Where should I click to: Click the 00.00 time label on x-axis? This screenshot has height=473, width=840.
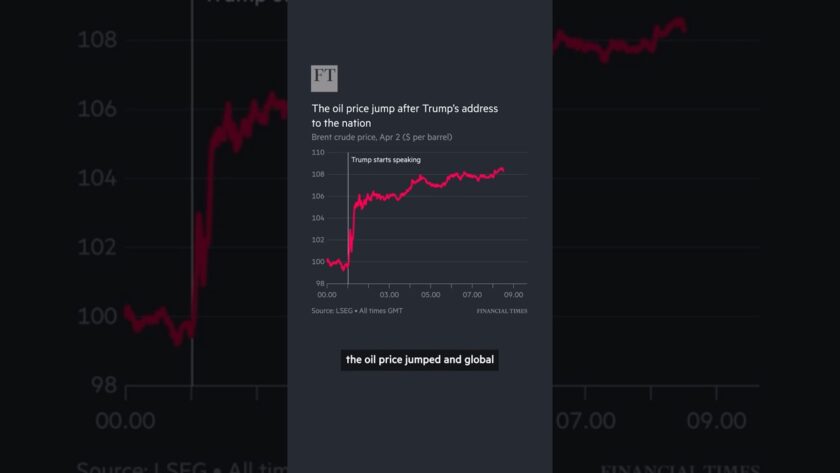click(x=327, y=295)
